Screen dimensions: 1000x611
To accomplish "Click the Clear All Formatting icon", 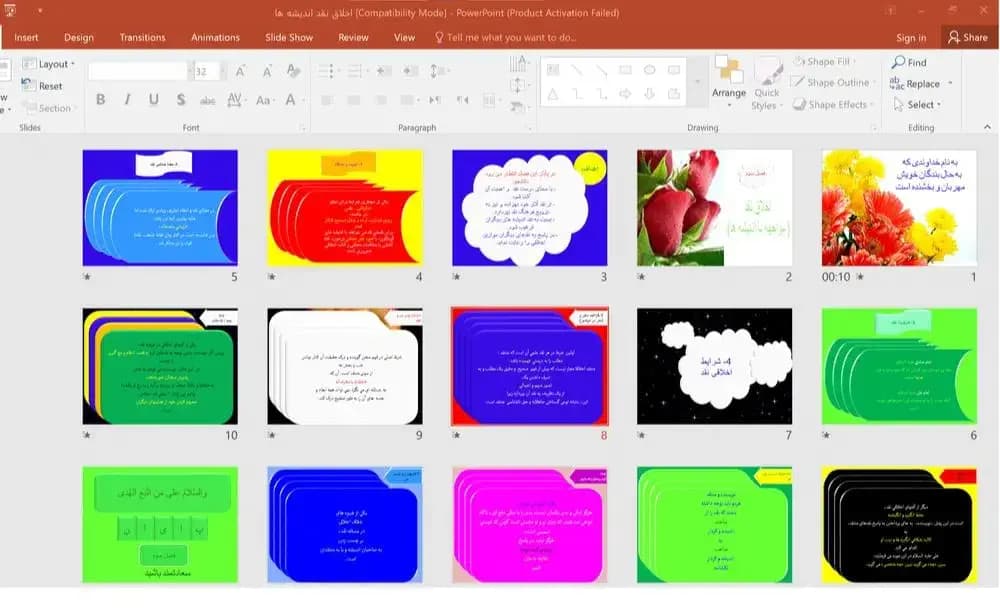I will click(293, 71).
